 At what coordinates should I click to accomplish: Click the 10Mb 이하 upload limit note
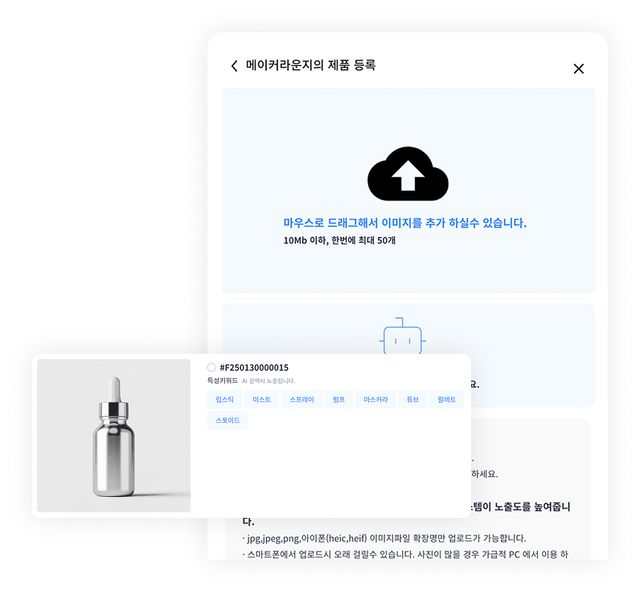click(339, 240)
